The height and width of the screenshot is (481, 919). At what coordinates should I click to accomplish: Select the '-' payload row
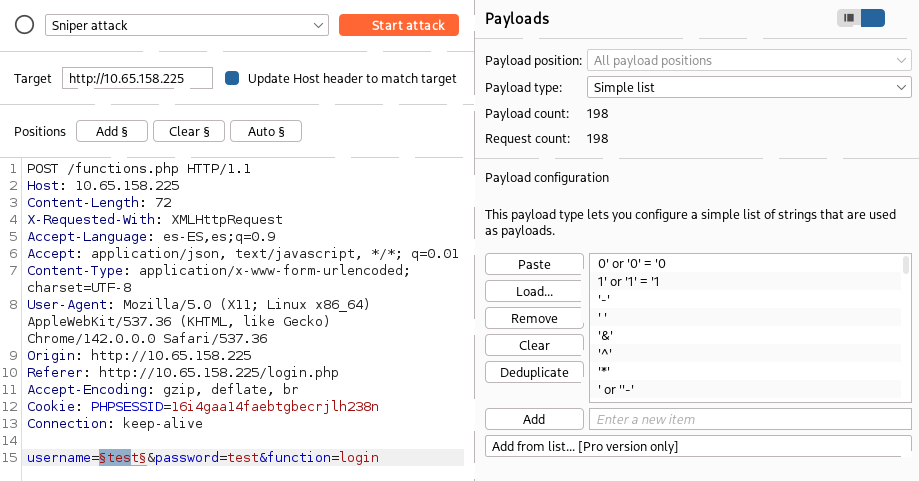point(745,299)
